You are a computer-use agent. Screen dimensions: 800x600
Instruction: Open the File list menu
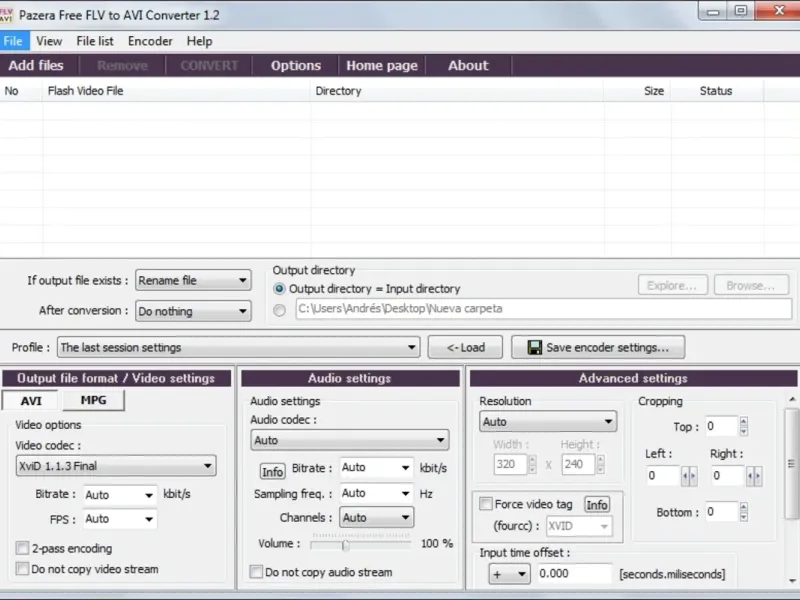[95, 41]
